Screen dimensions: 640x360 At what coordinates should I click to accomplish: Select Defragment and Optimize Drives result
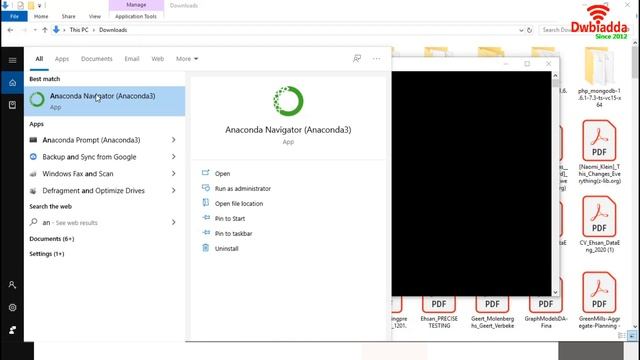coord(93,191)
